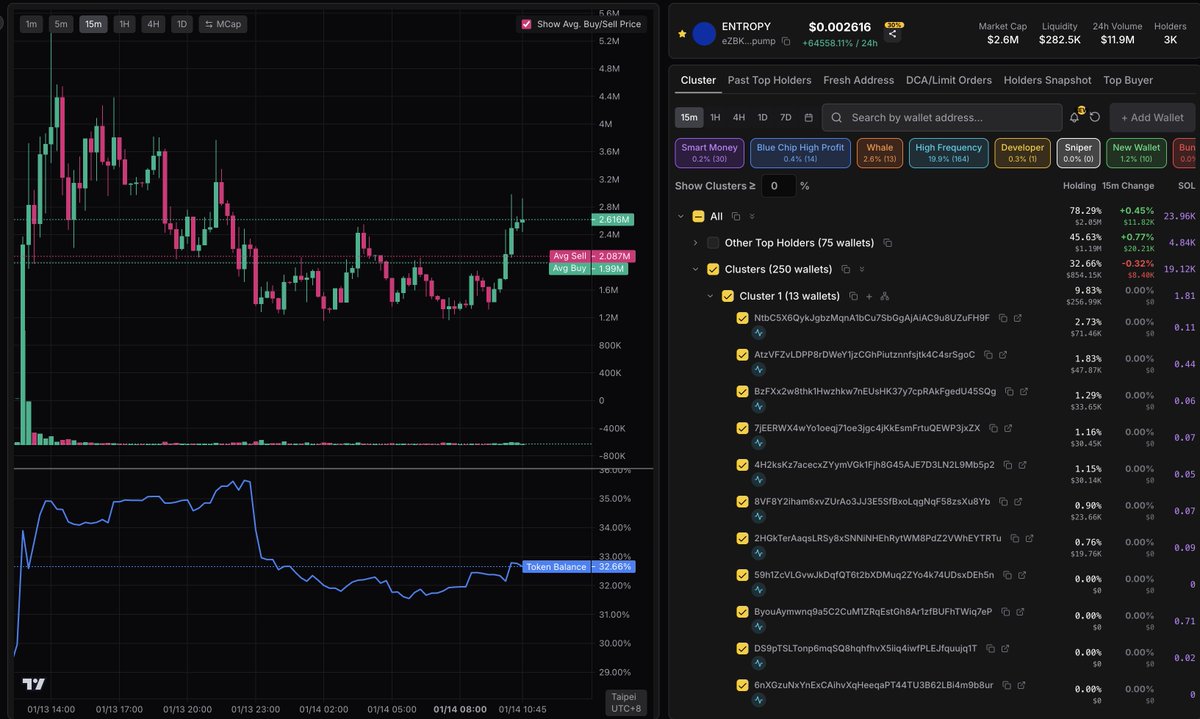Collapse the Cluster 1 (13 wallets) group
Viewport: 1200px width, 719px height.
pyautogui.click(x=709, y=296)
